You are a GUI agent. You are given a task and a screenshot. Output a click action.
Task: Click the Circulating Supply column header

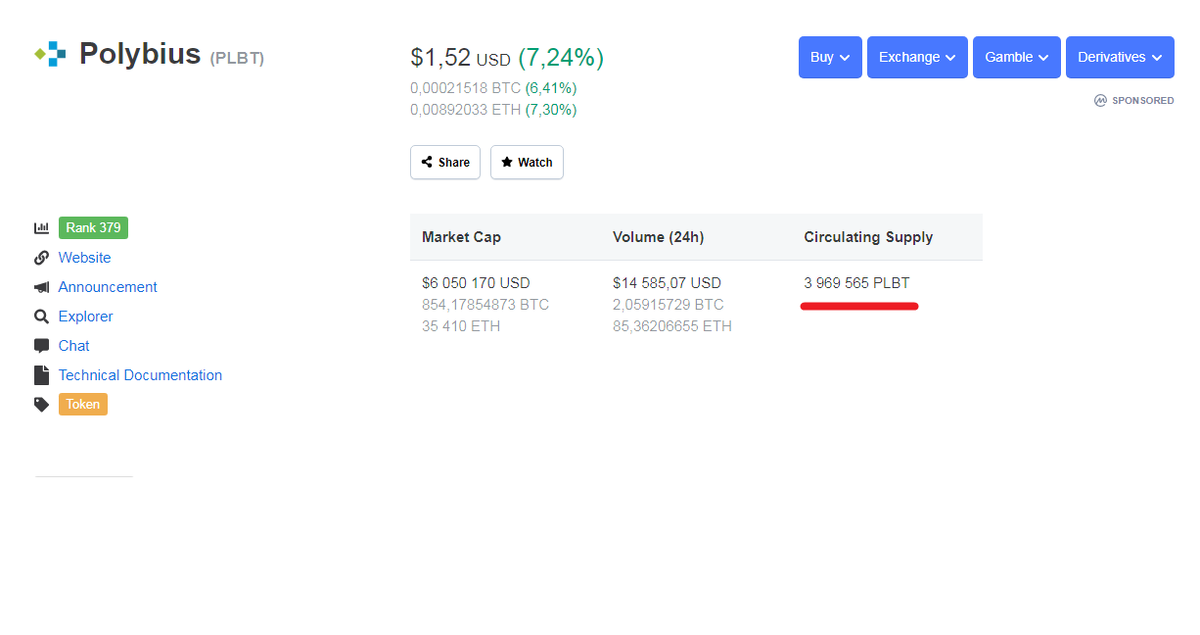[868, 237]
